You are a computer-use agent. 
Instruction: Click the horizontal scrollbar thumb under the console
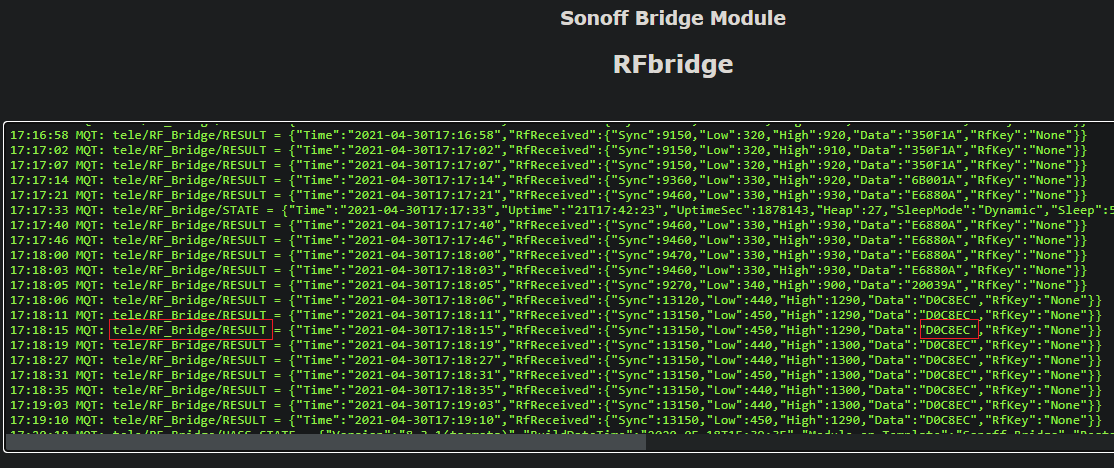pyautogui.click(x=325, y=442)
